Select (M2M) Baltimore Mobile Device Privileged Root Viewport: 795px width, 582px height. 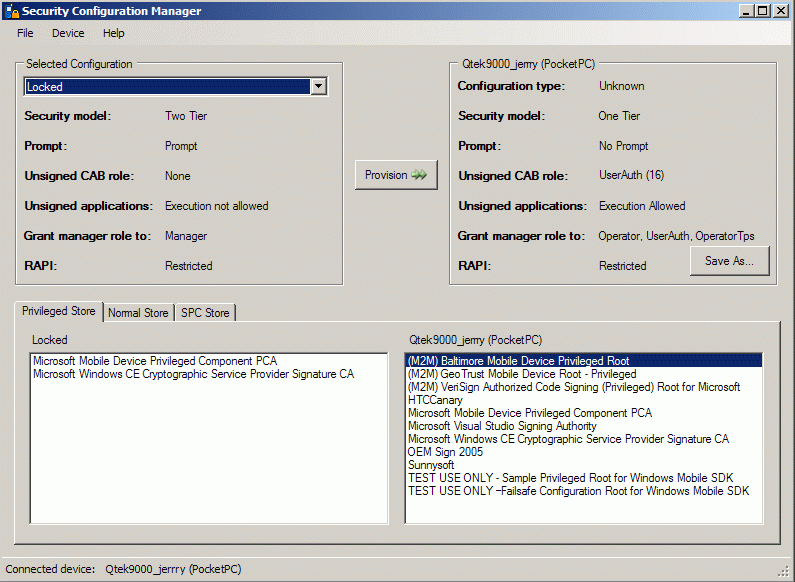[518, 361]
